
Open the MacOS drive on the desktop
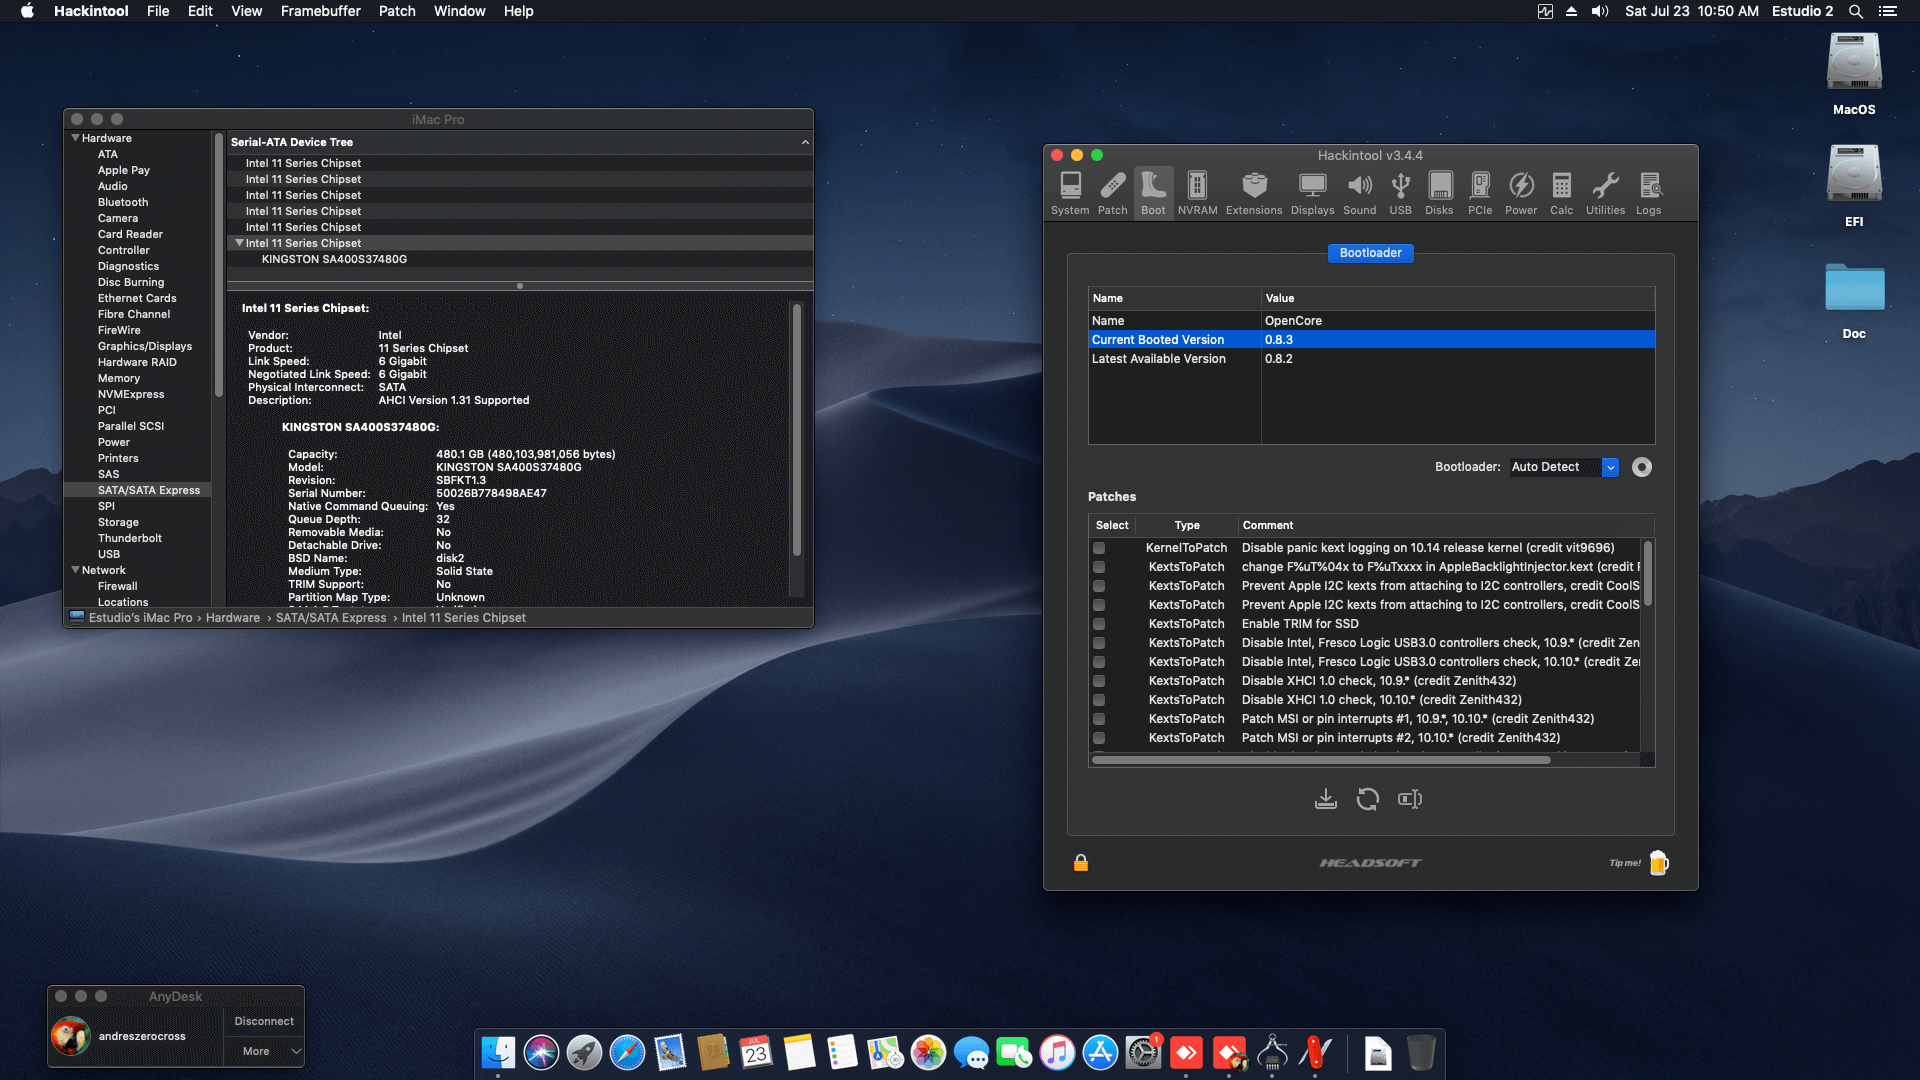pos(1854,62)
